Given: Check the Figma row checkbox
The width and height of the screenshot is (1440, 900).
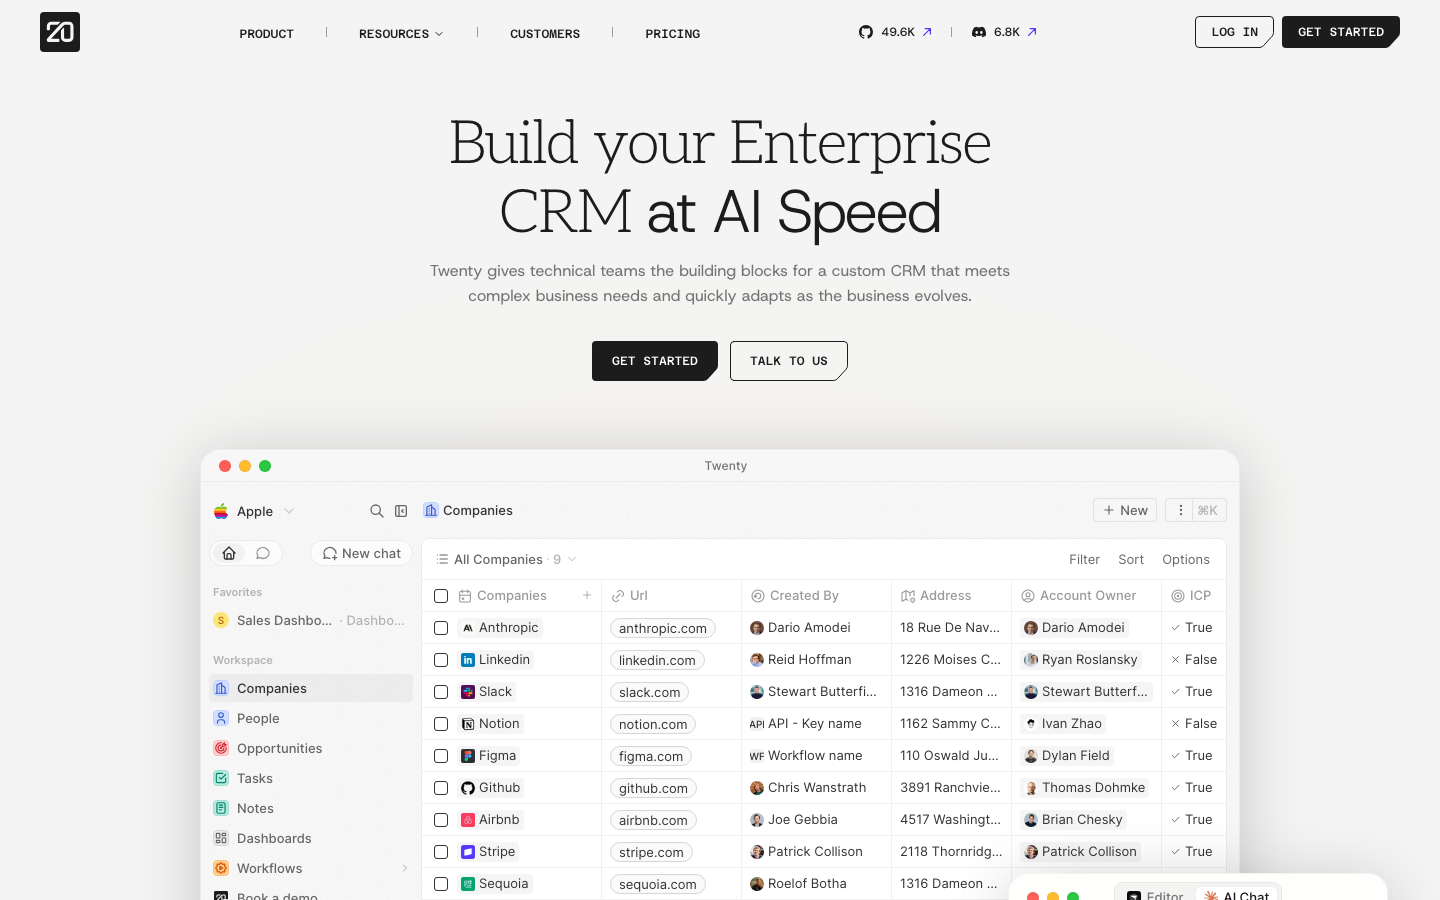Looking at the screenshot, I should click(x=441, y=756).
